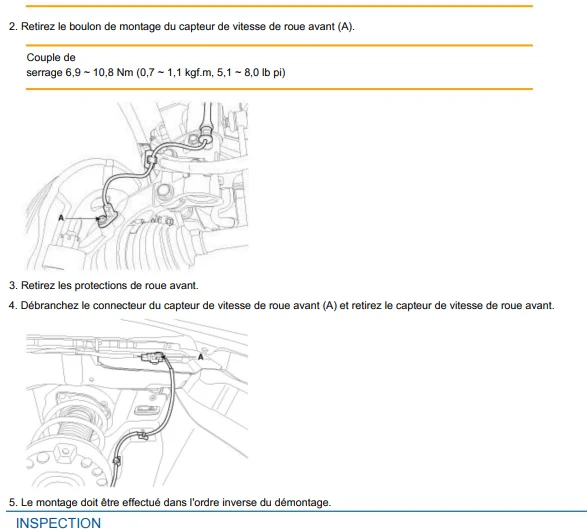Click the blue divider above INSPECTION
Screen dimensions: 587x531
click(296, 511)
